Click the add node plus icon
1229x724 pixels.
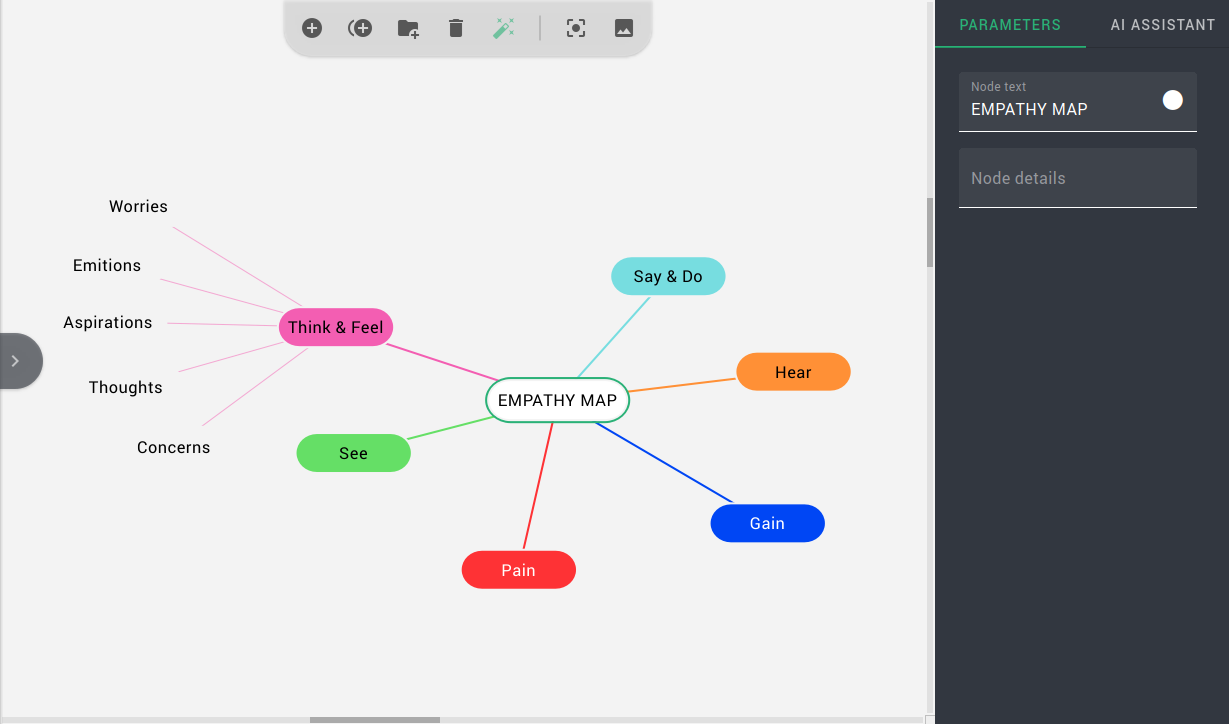pyautogui.click(x=312, y=28)
